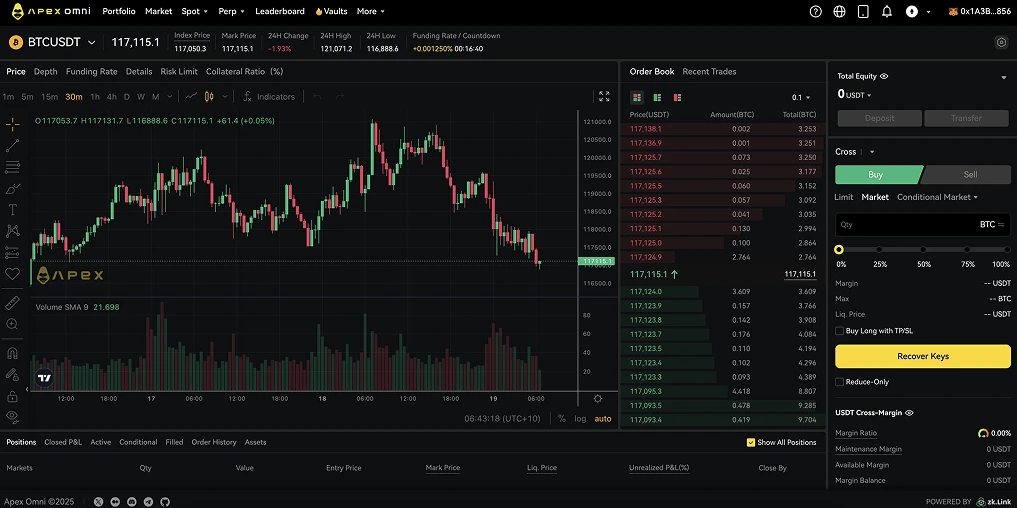
Task: Uncheck Show All Positions
Action: [x=751, y=442]
